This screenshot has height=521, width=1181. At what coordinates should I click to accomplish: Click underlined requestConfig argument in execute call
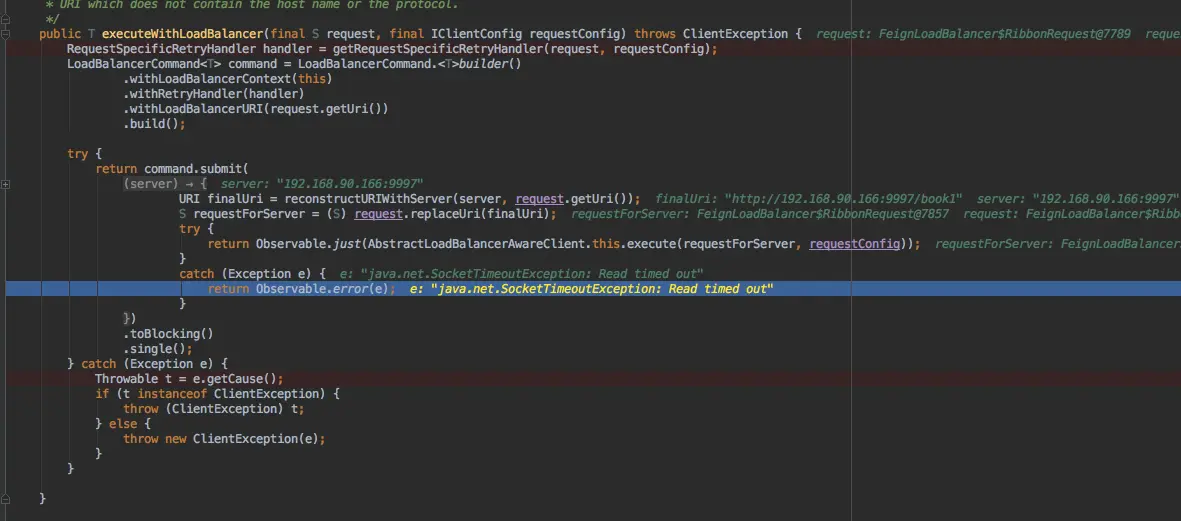click(855, 244)
